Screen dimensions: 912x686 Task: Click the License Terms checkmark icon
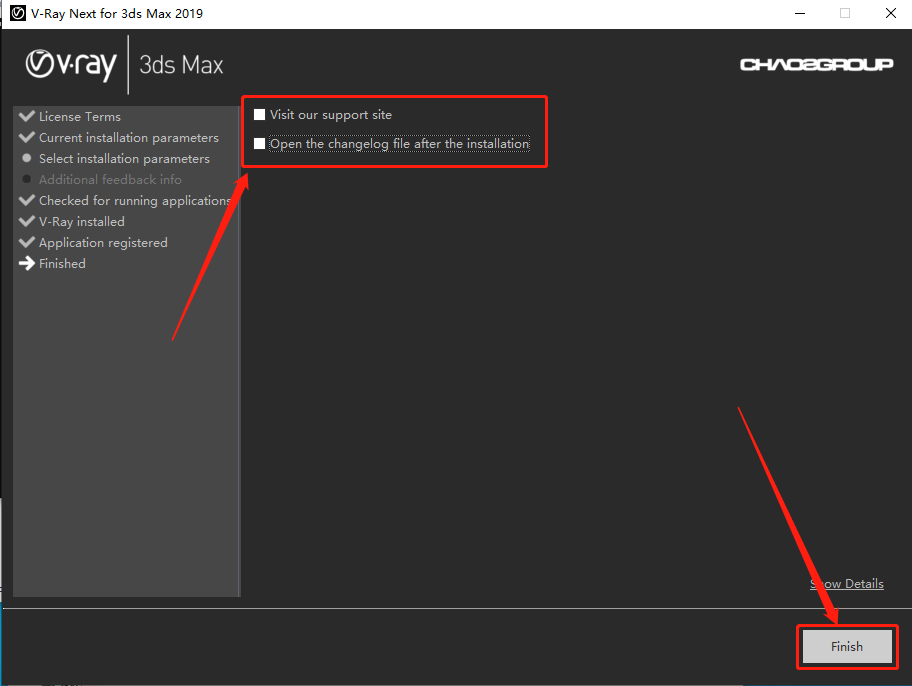27,116
